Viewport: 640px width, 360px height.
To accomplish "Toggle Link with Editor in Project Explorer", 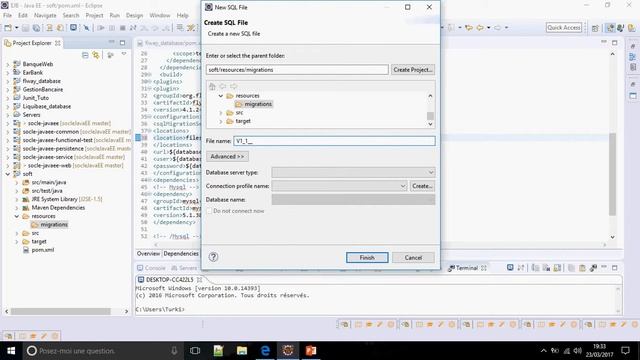I will click(96, 55).
